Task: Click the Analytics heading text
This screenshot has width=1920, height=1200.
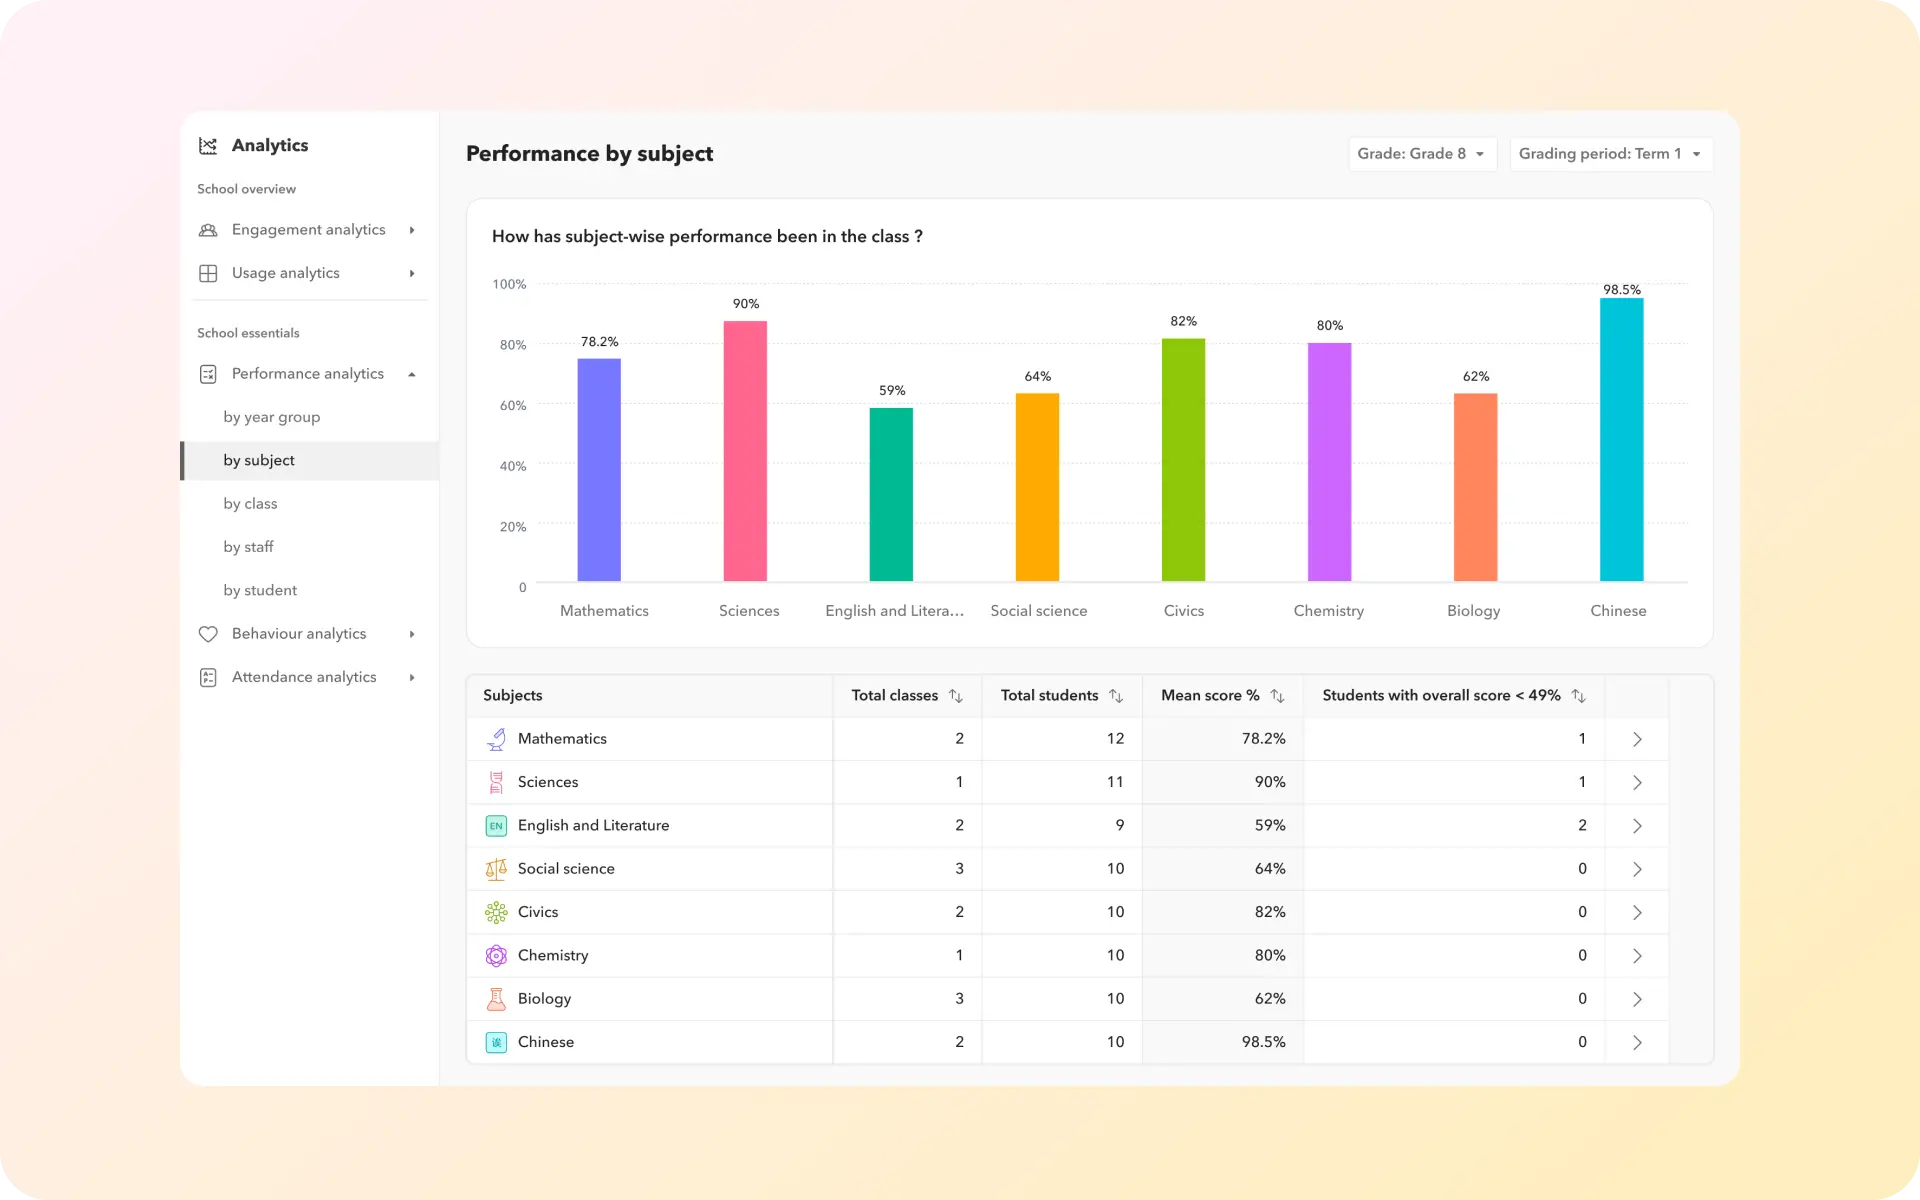Action: [x=270, y=146]
